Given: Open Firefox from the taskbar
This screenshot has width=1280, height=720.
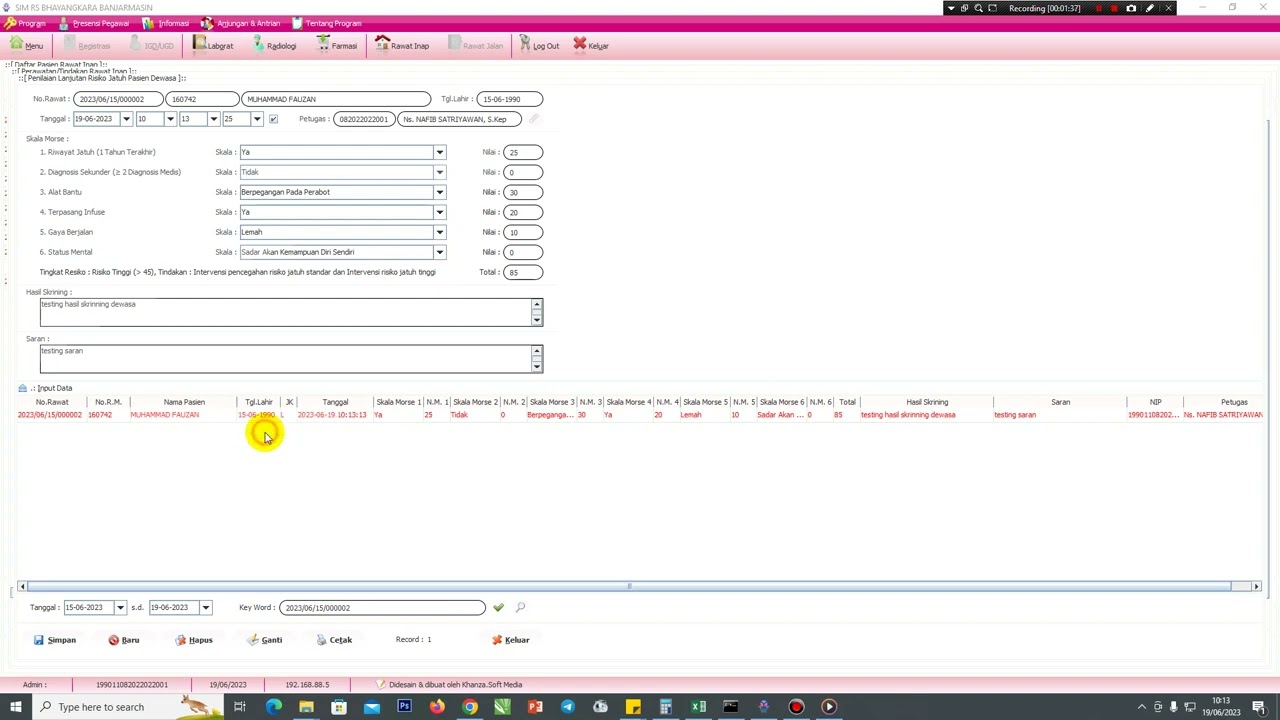Looking at the screenshot, I should [x=437, y=707].
